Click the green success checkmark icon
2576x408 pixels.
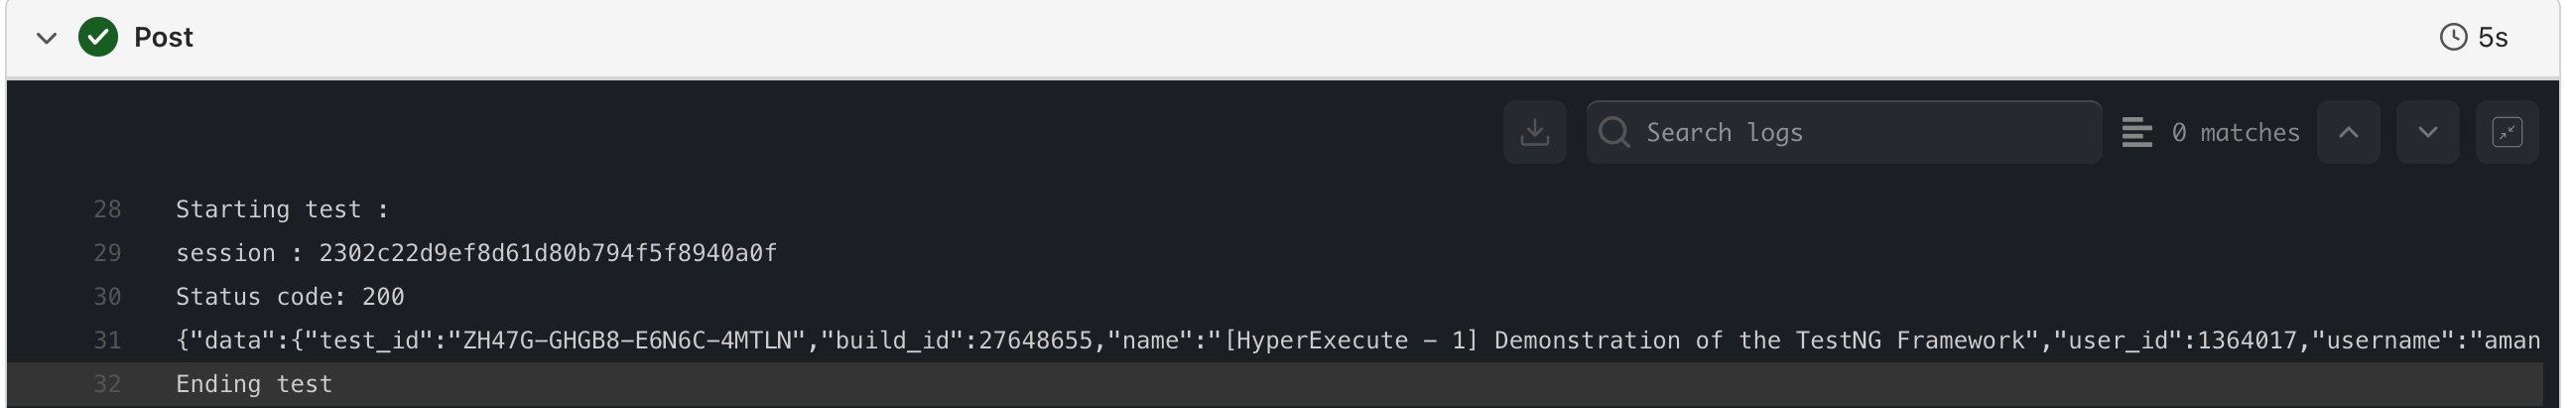[98, 38]
